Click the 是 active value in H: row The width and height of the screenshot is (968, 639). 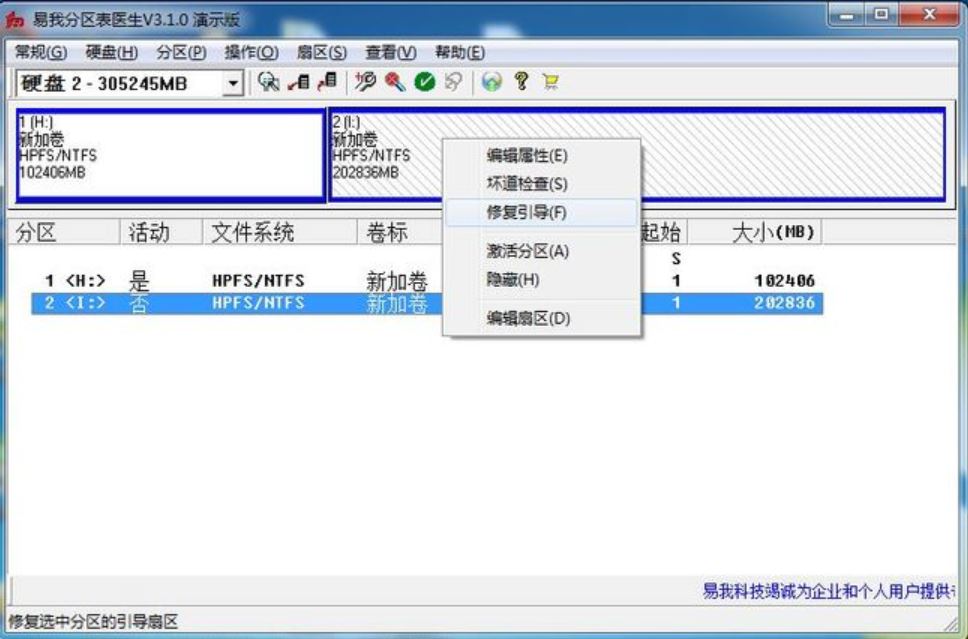coord(139,281)
